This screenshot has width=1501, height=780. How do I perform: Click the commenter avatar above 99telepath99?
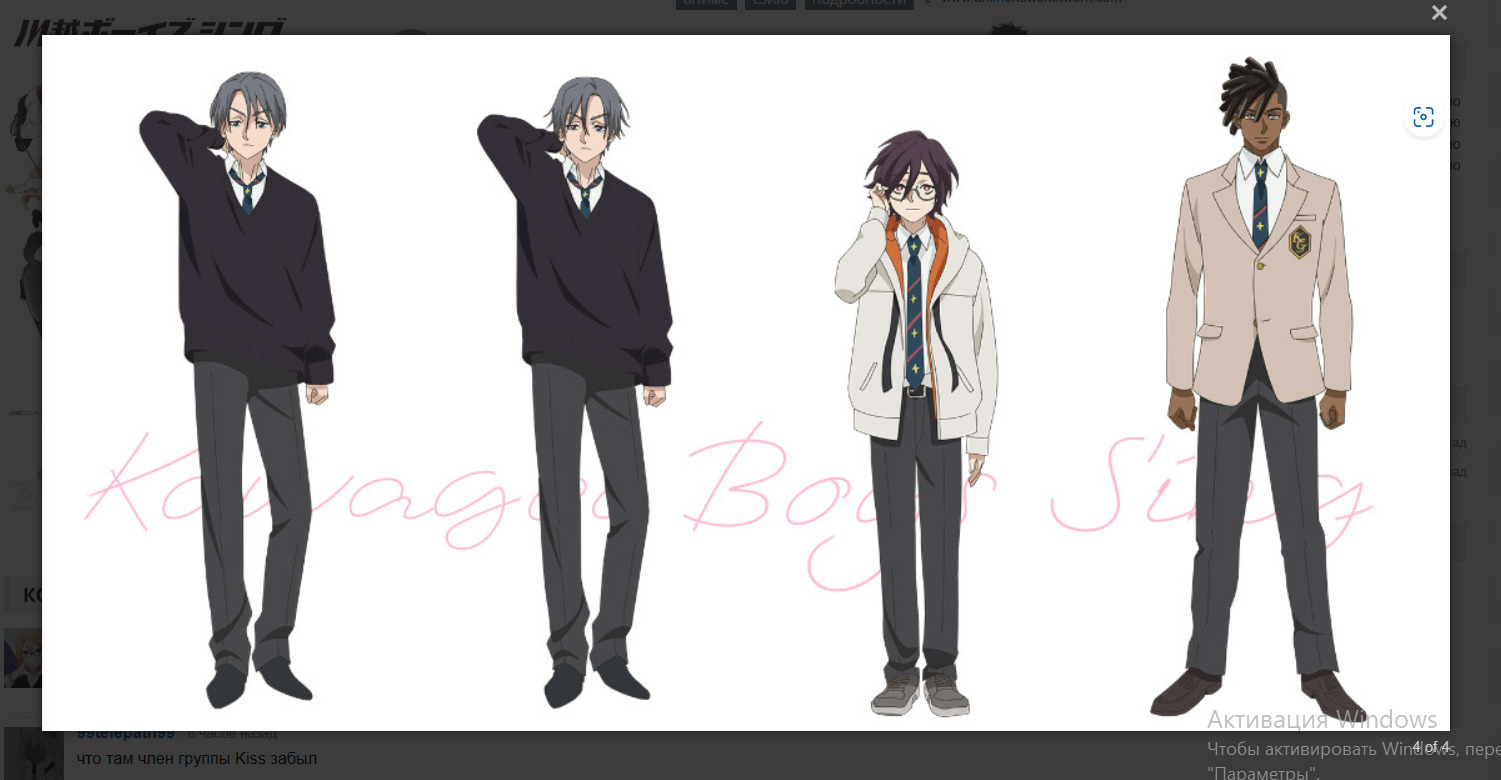21,657
